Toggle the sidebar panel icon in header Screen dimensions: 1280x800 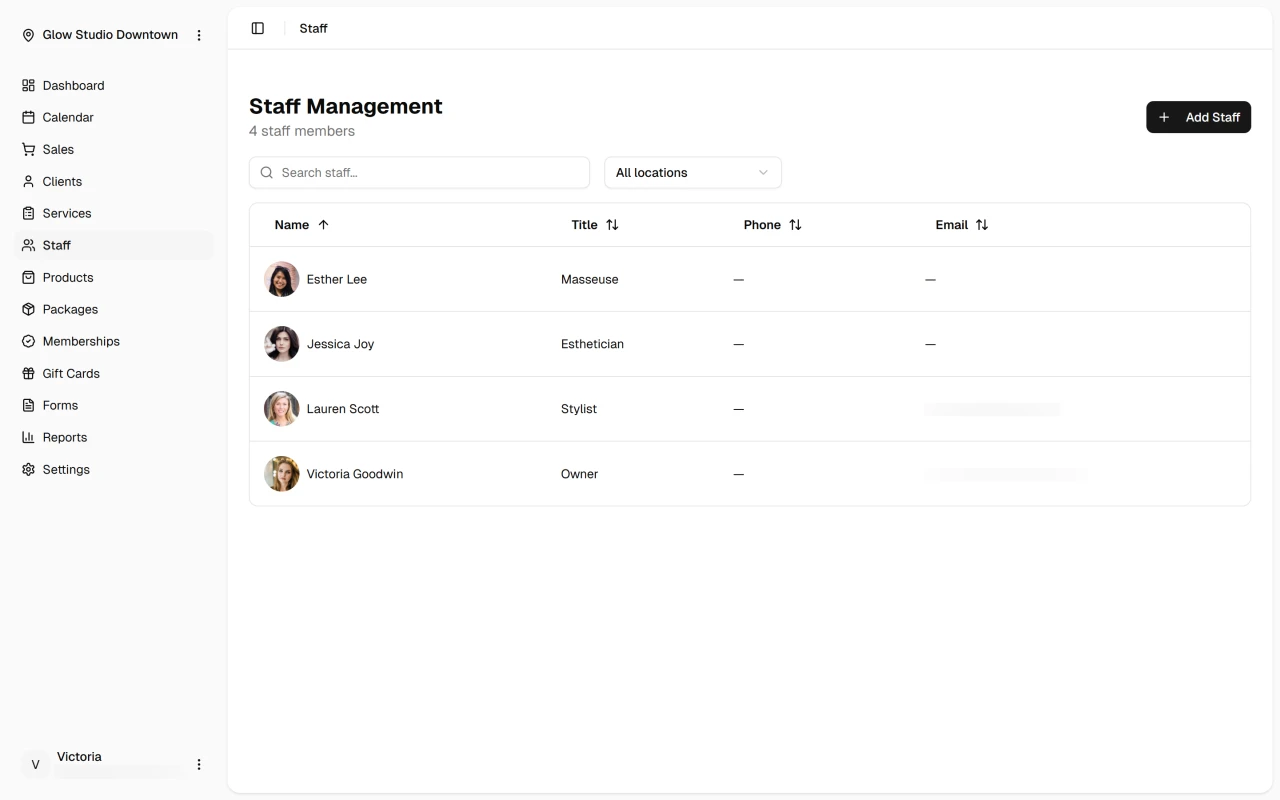coord(258,28)
